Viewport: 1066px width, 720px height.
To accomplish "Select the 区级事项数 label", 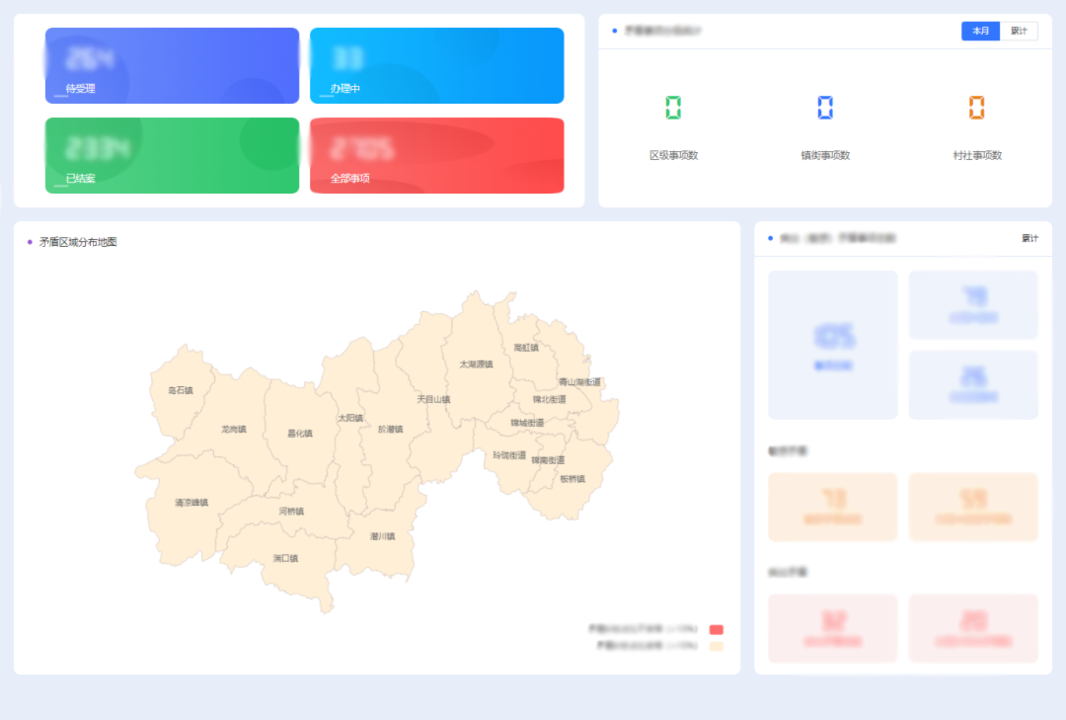I will [674, 155].
